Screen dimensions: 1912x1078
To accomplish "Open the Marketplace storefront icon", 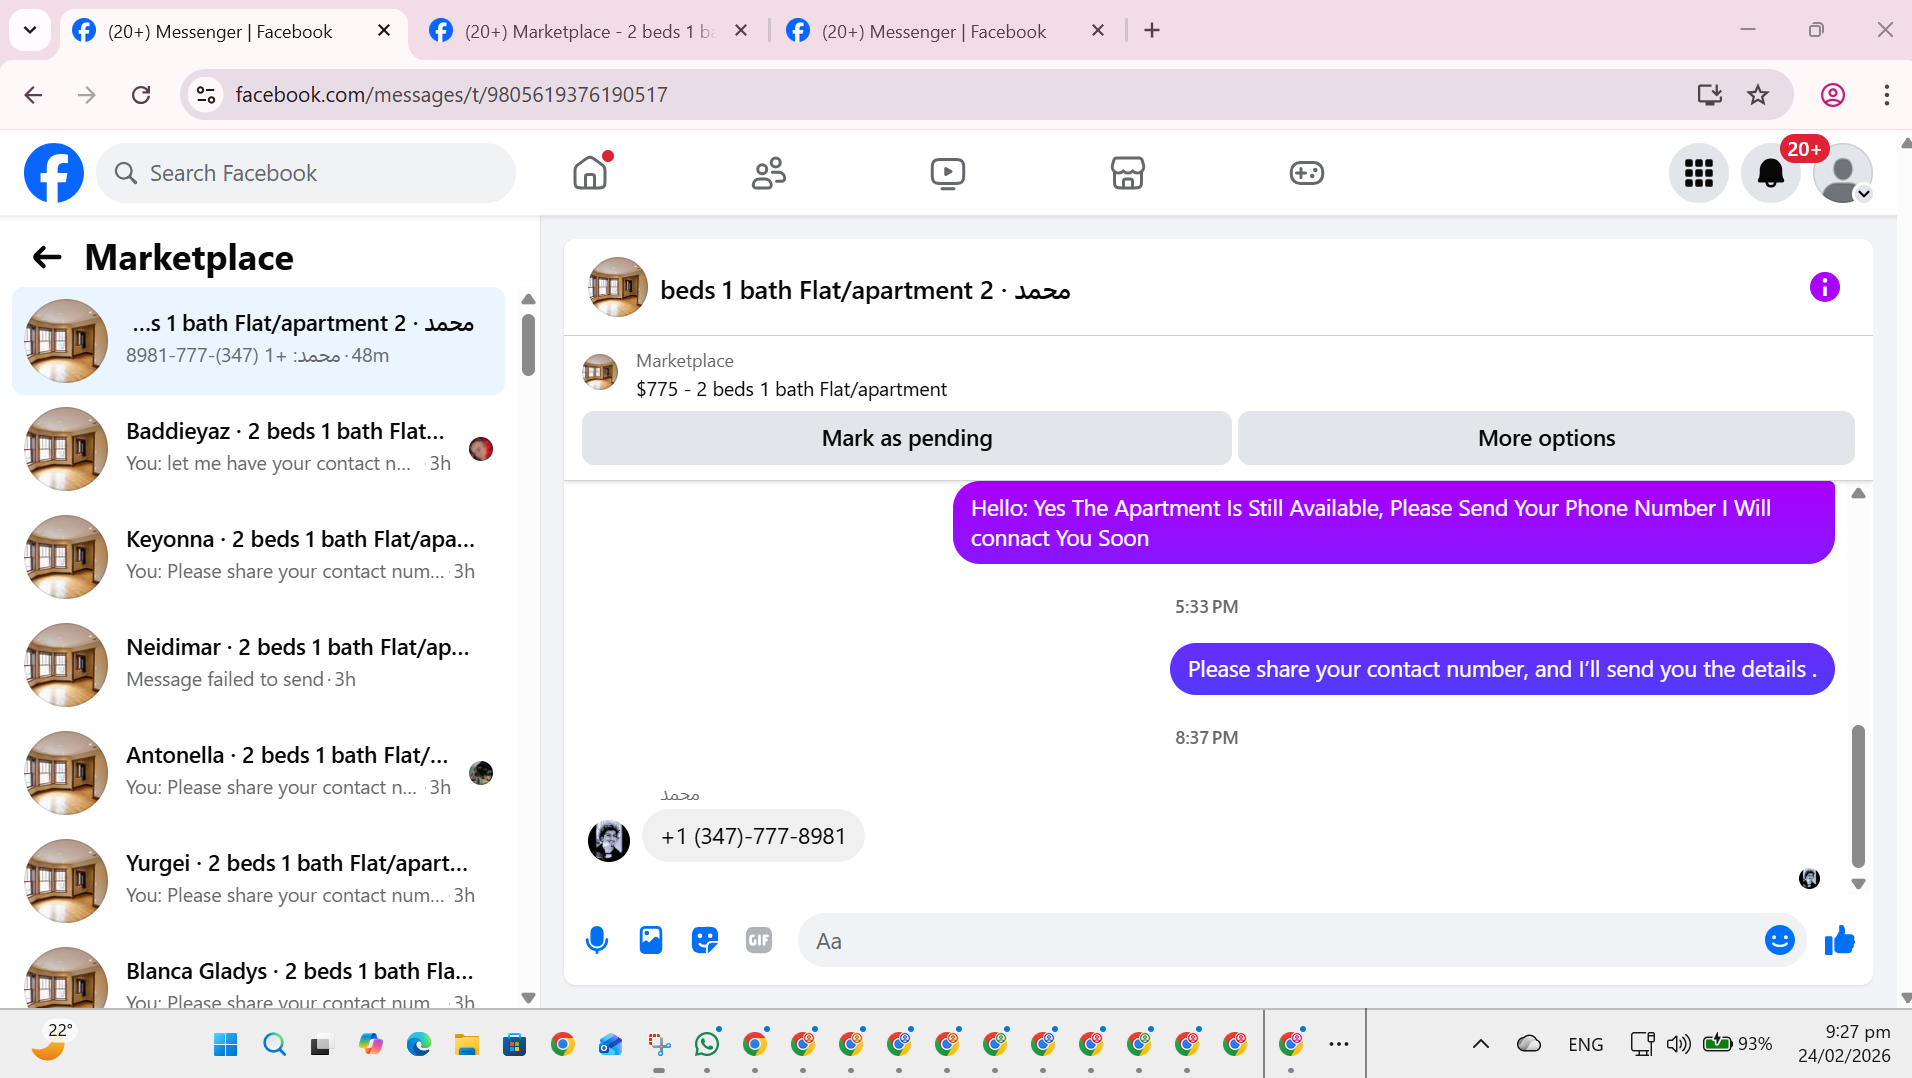I will 1127,173.
